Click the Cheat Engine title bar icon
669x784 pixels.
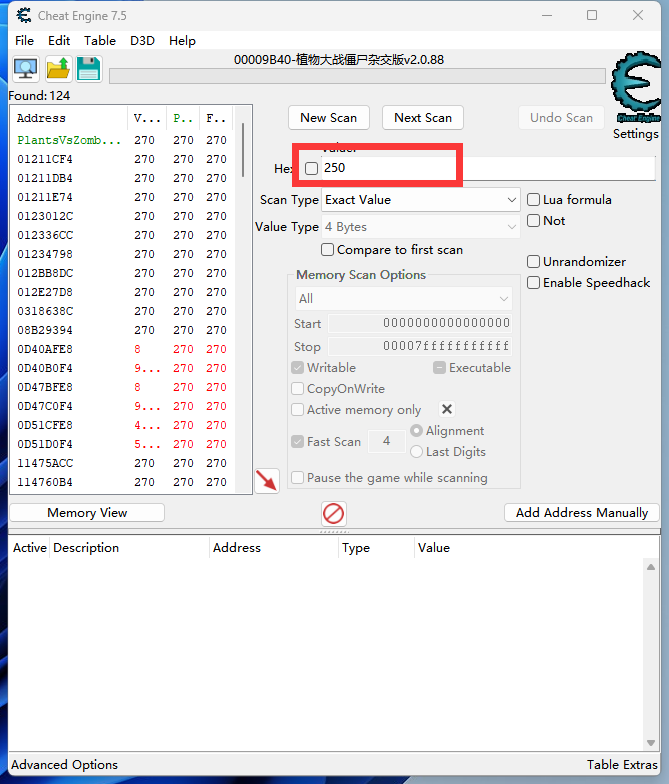(21, 16)
